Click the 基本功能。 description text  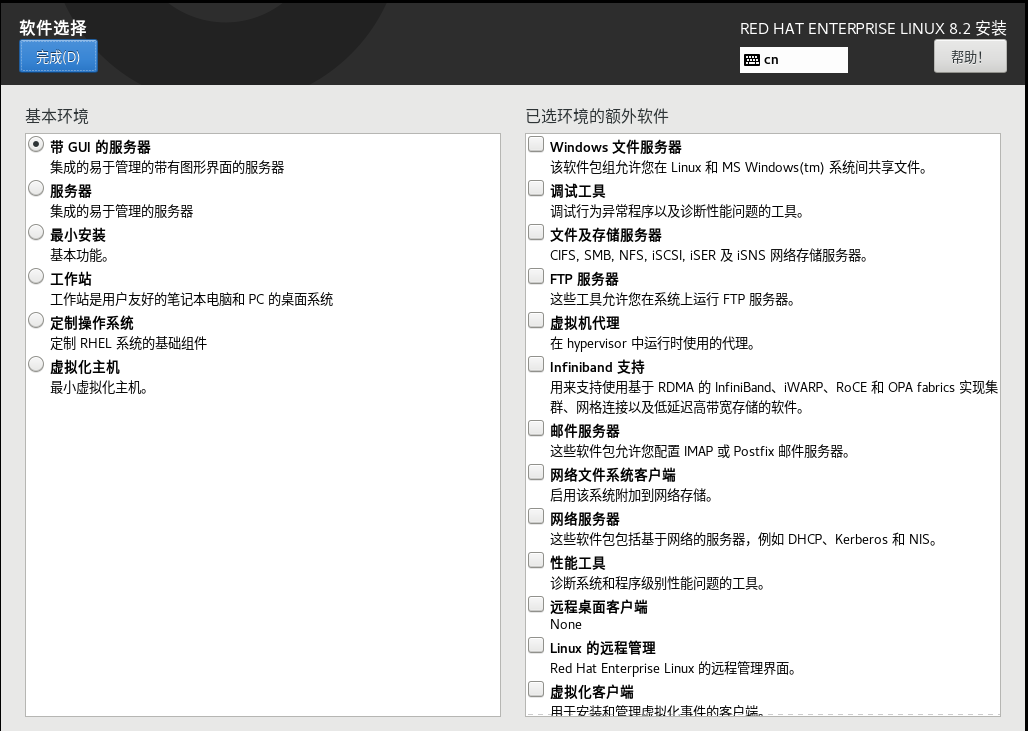[80, 256]
